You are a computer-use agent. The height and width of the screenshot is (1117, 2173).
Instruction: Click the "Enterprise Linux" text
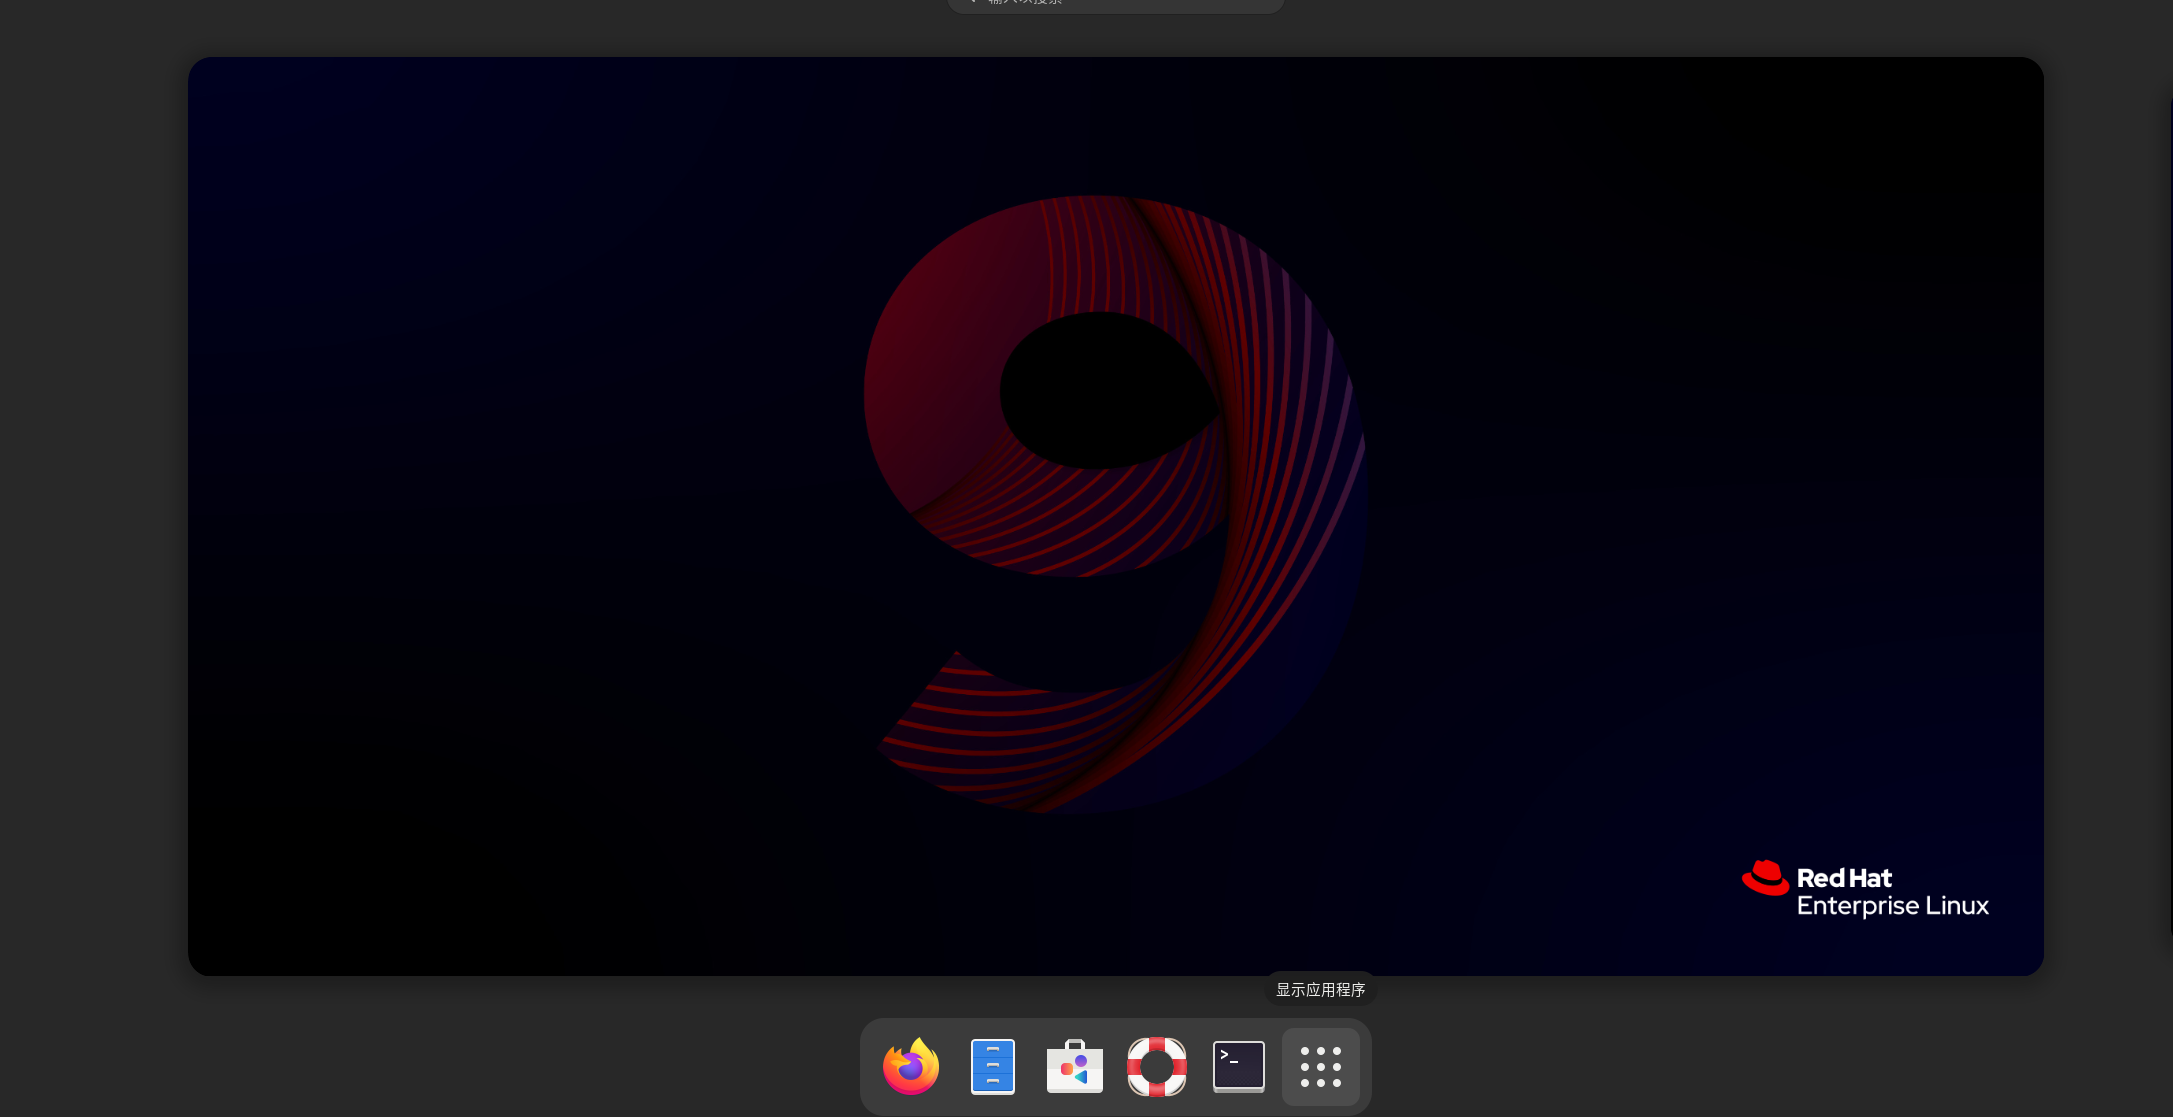pyautogui.click(x=1892, y=906)
